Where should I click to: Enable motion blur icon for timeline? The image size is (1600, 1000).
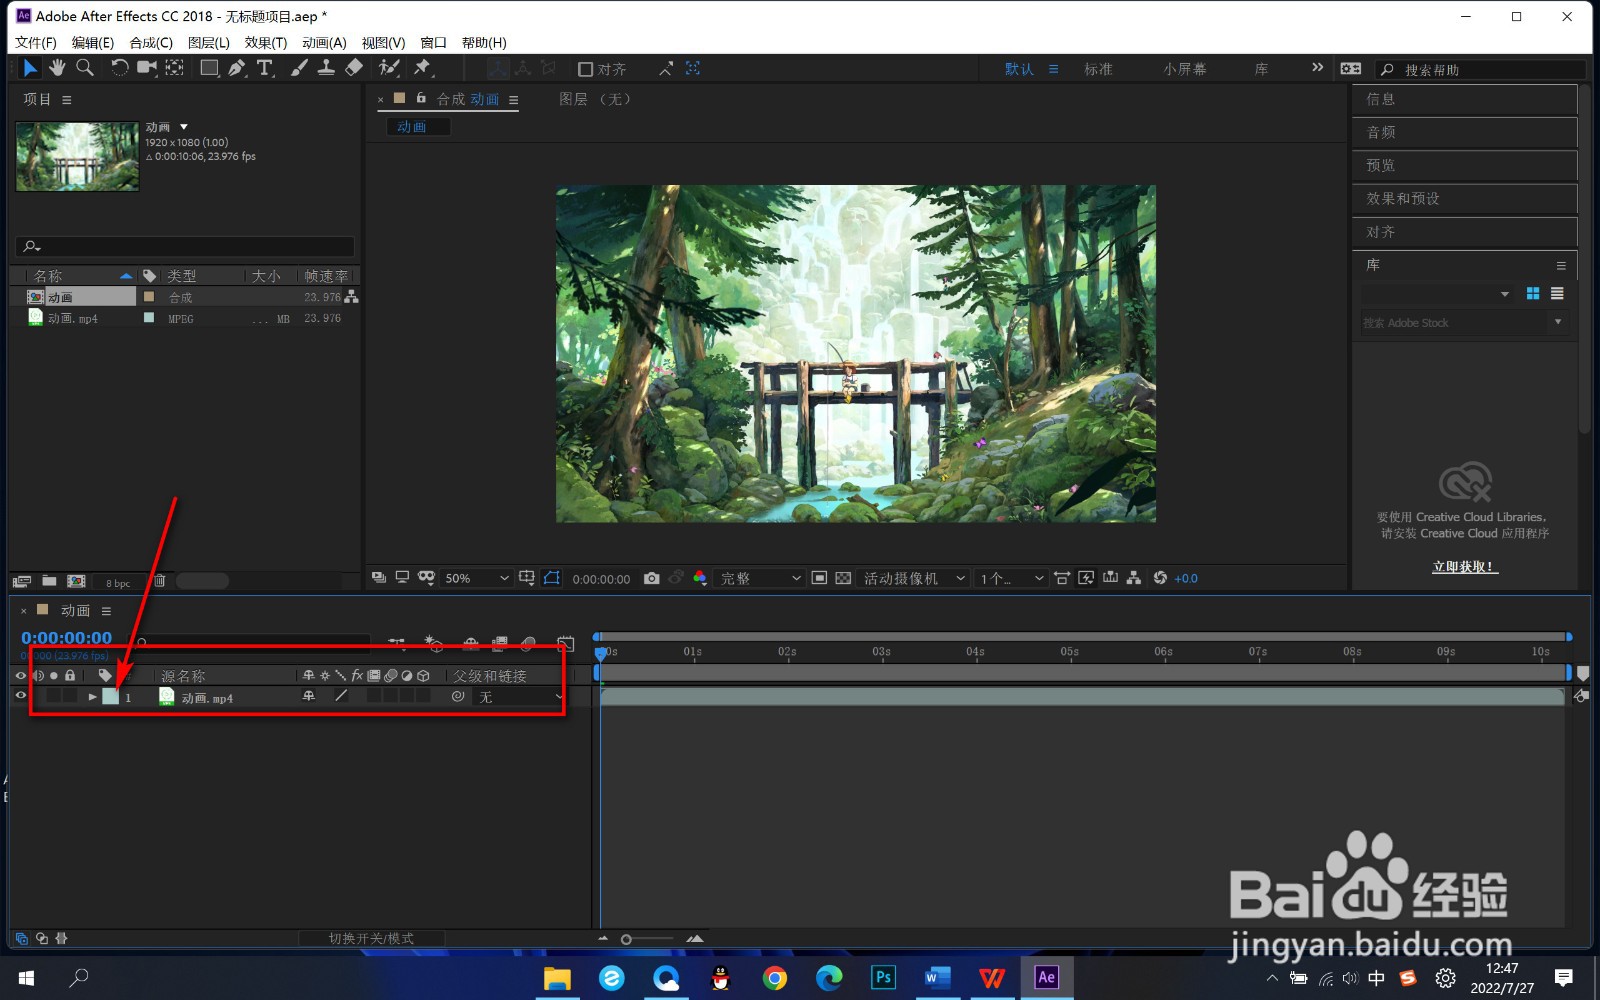pyautogui.click(x=529, y=643)
